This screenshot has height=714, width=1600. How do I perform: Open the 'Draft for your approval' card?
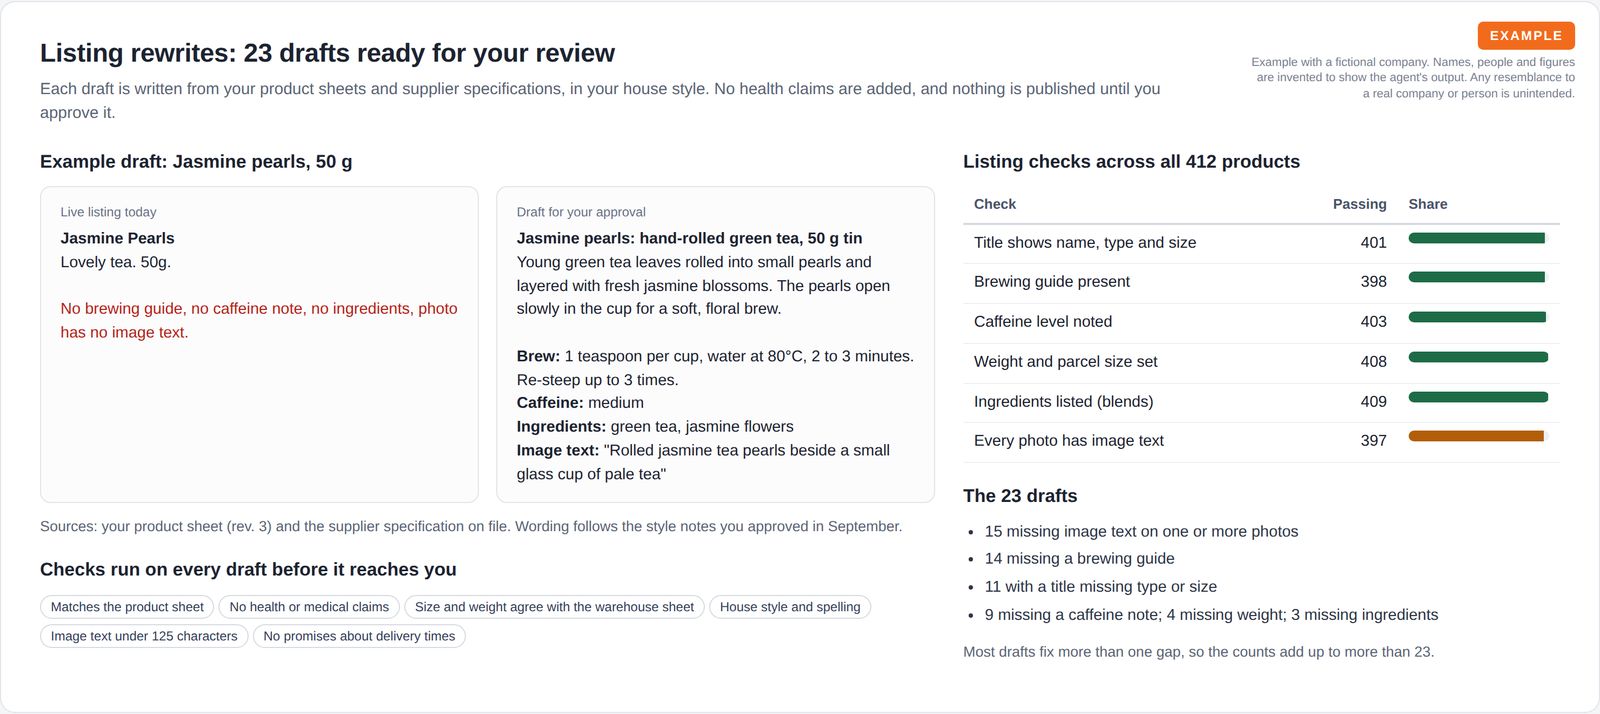click(715, 344)
